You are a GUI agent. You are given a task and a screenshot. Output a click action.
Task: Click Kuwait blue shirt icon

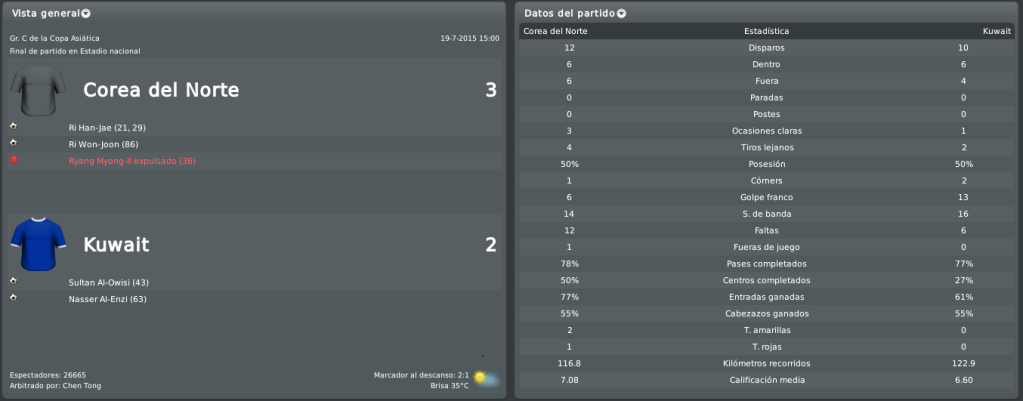38,245
